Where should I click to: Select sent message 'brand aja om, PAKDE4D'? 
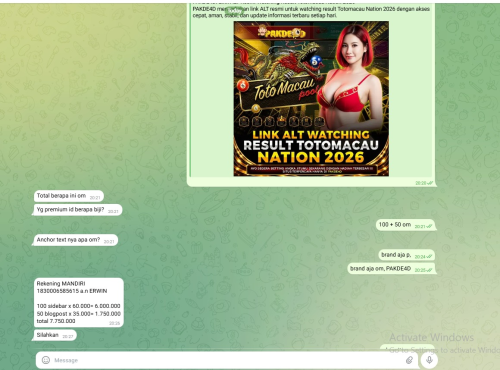coord(391,269)
